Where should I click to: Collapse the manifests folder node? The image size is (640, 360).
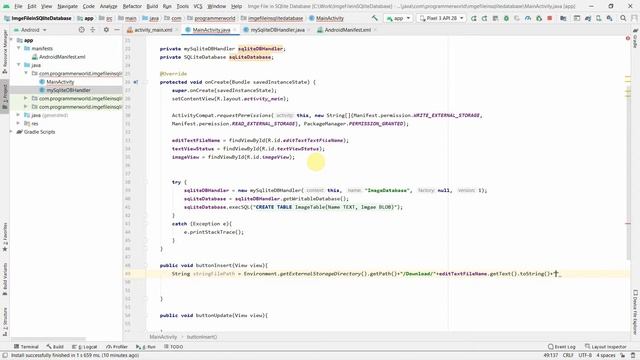tap(18, 48)
